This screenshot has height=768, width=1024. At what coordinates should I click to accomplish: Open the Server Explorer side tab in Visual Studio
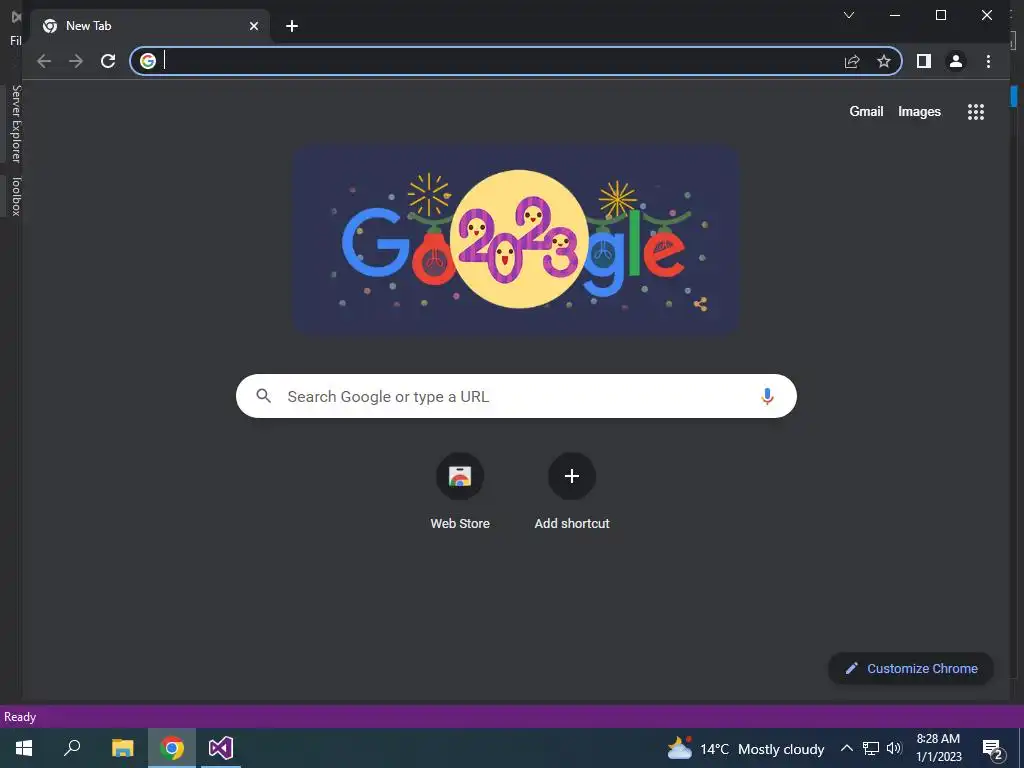click(x=16, y=123)
